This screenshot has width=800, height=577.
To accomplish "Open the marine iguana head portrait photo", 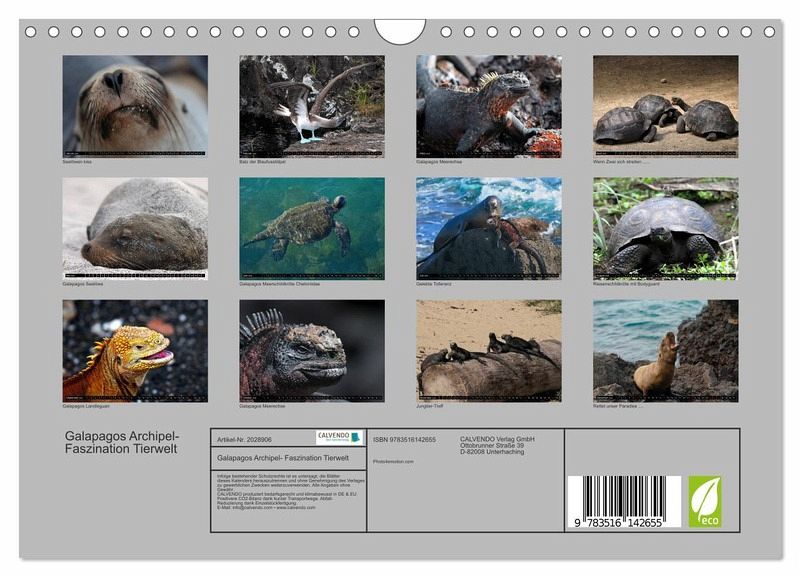I will [311, 350].
